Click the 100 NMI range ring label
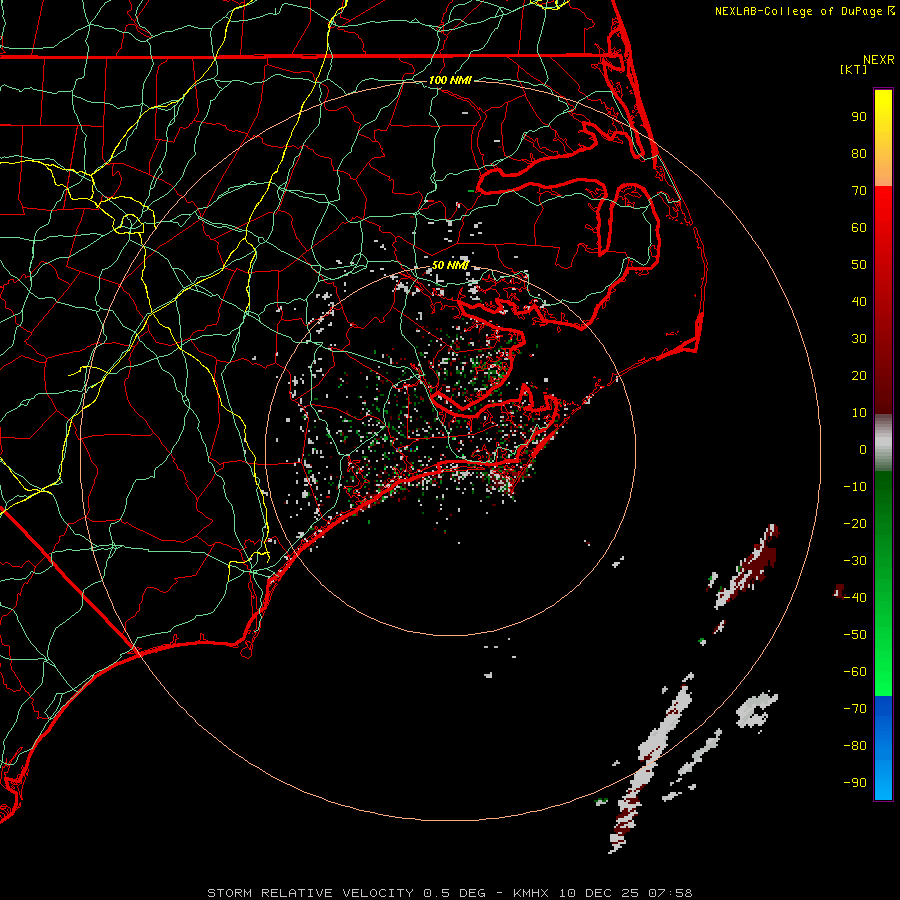The width and height of the screenshot is (900, 900). [x=449, y=80]
